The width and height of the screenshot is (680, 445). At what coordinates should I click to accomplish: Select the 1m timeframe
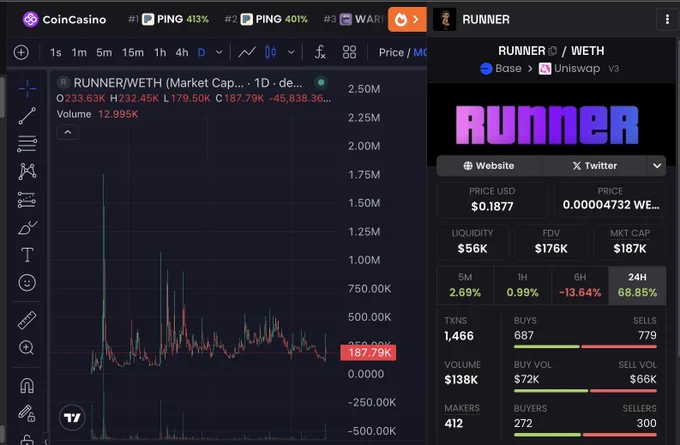79,52
